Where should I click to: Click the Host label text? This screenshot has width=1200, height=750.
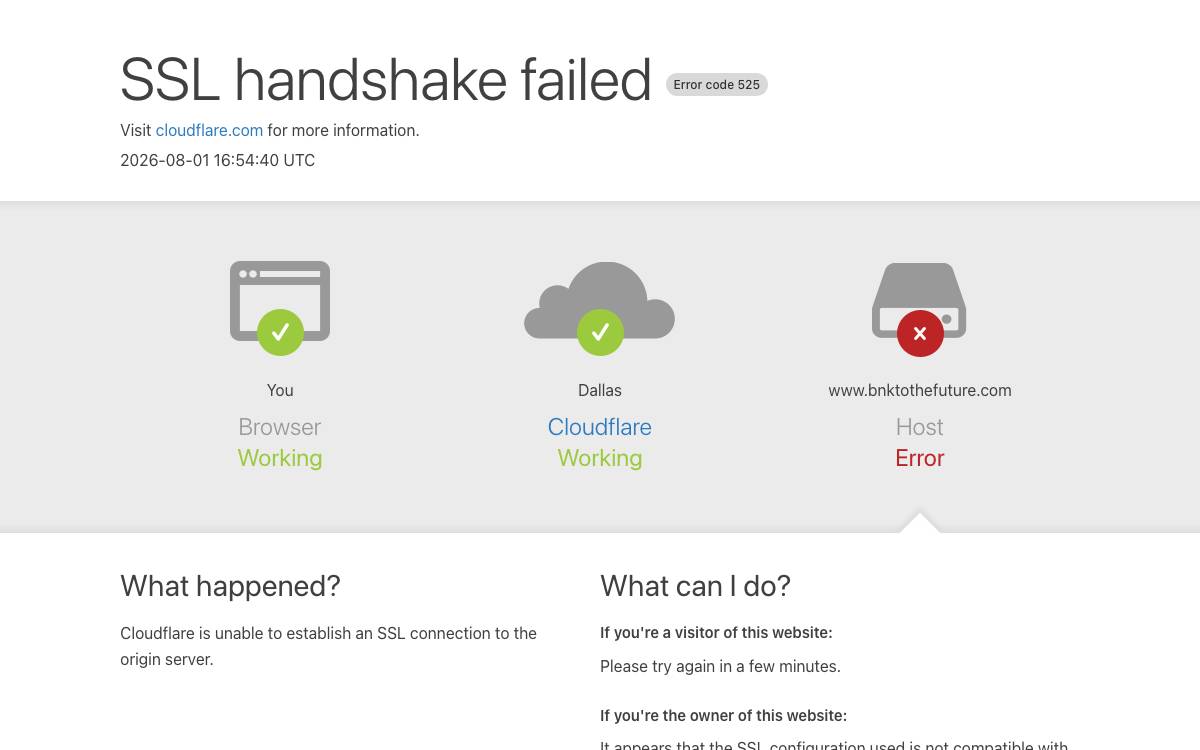[x=920, y=427]
